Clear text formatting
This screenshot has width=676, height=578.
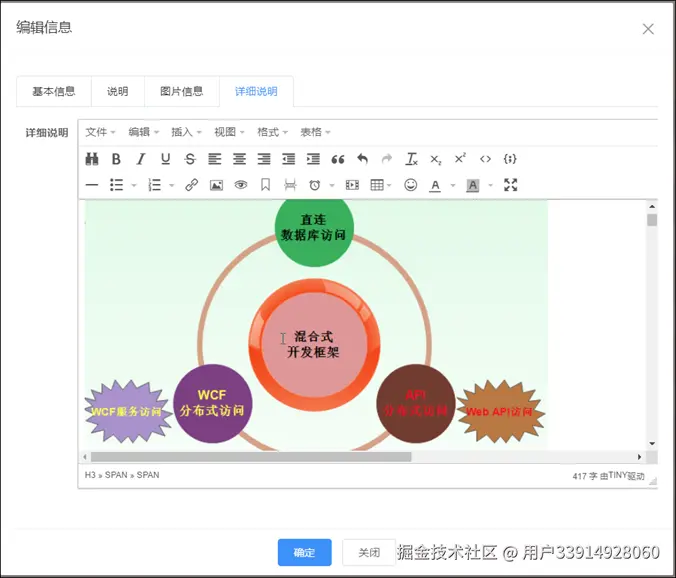(411, 159)
